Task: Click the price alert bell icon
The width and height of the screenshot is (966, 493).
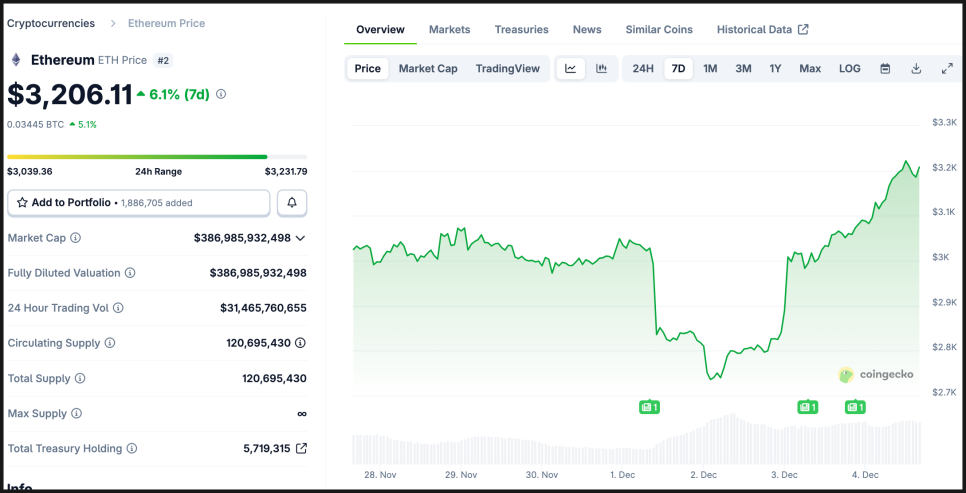Action: (292, 203)
